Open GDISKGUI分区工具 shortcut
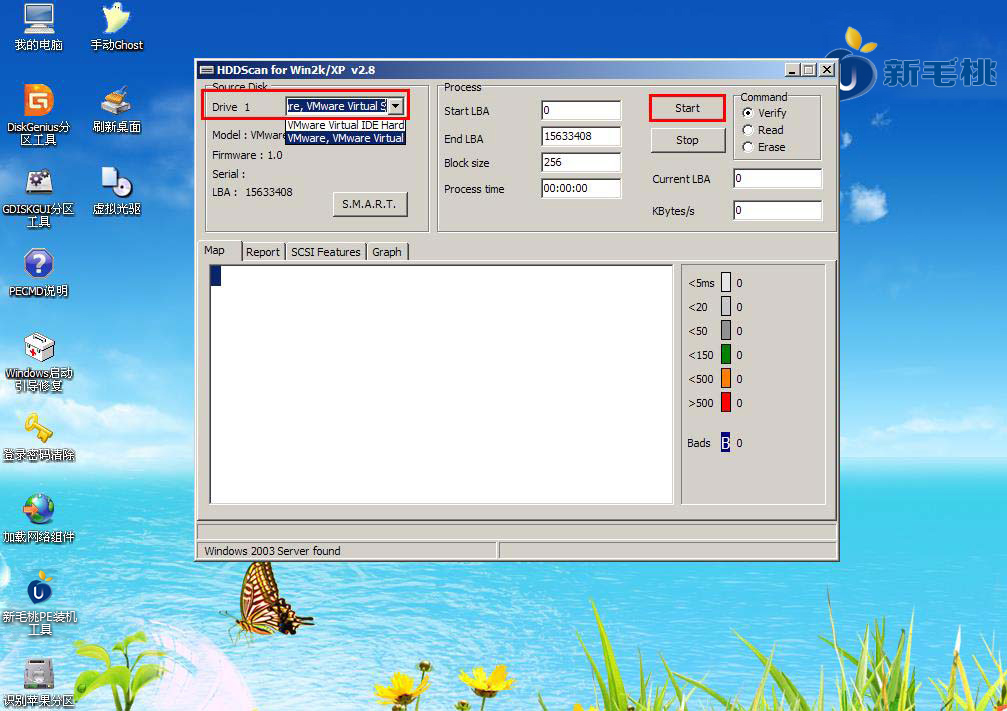The width and height of the screenshot is (1007, 711). 39,197
